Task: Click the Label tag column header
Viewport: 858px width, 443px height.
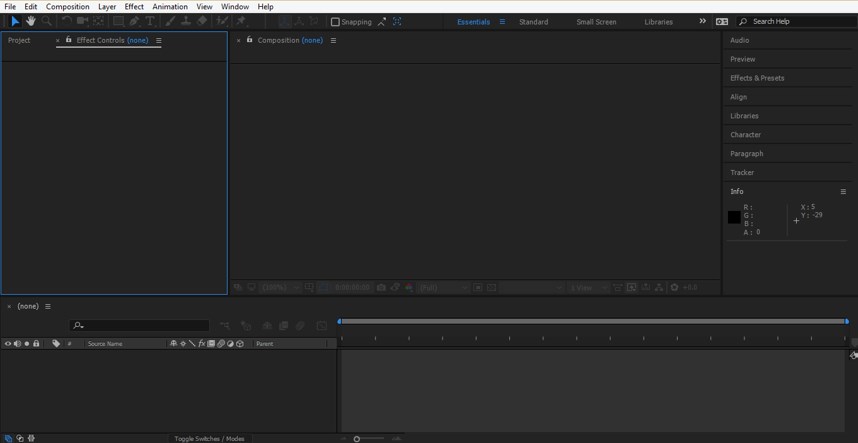Action: pos(56,344)
